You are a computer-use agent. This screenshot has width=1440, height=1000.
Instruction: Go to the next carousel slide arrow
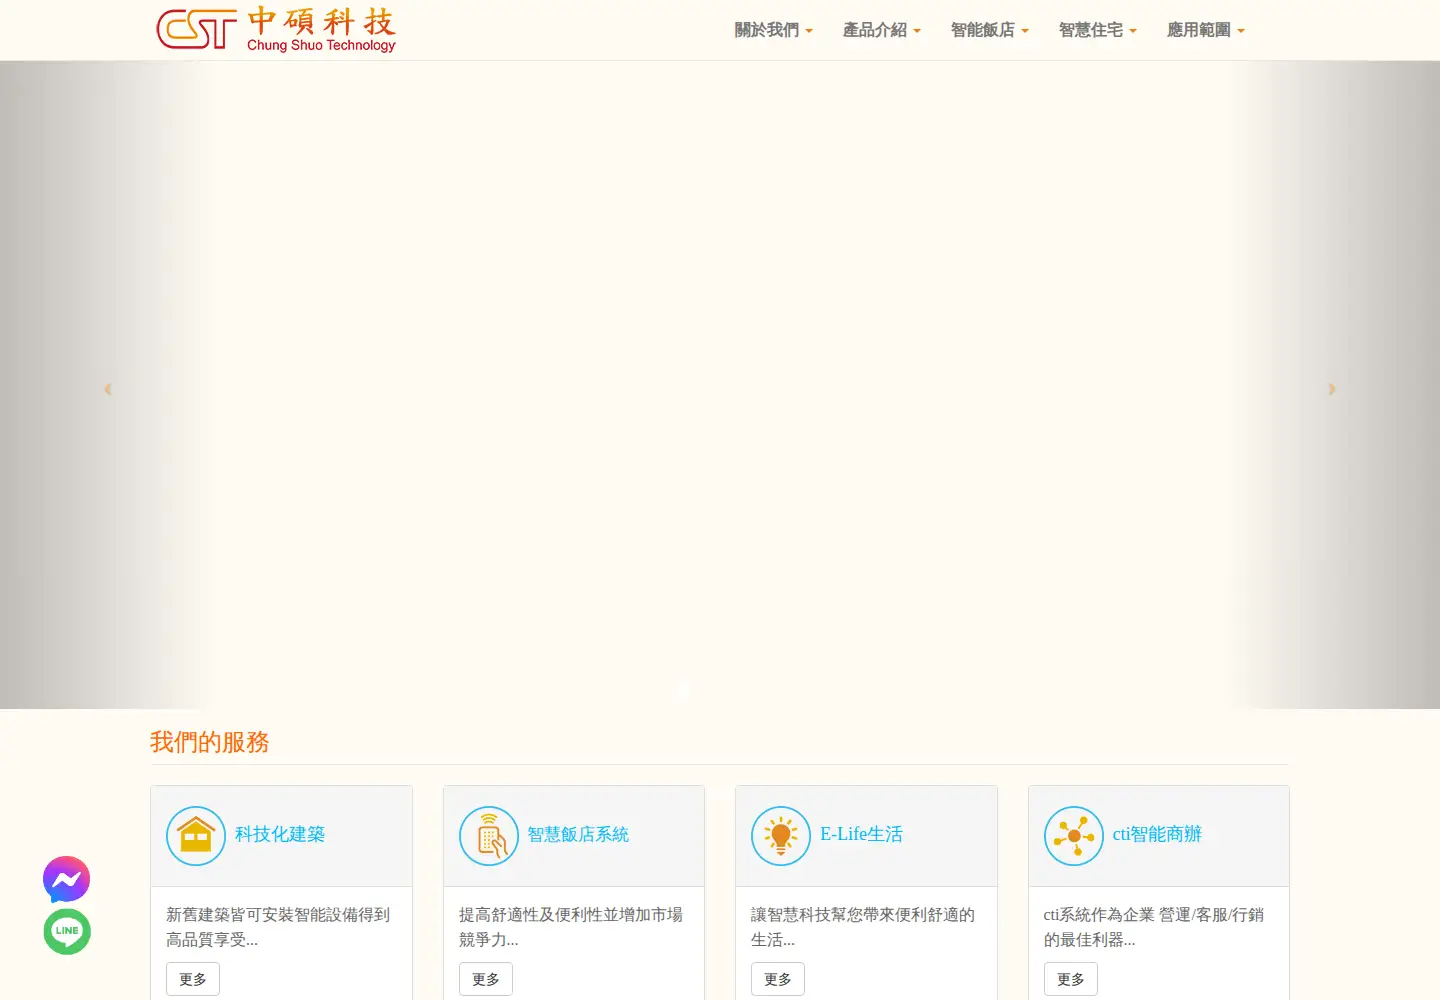tap(1332, 389)
